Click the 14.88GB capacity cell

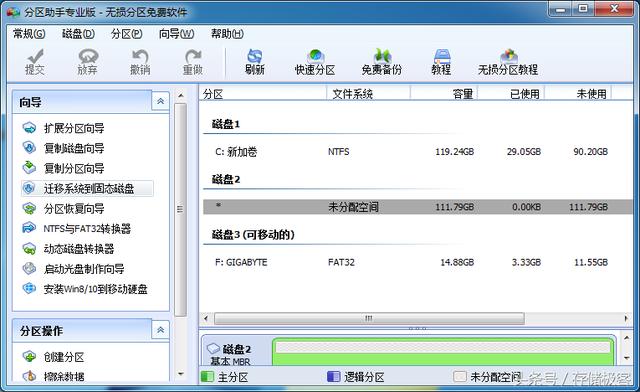[457, 262]
